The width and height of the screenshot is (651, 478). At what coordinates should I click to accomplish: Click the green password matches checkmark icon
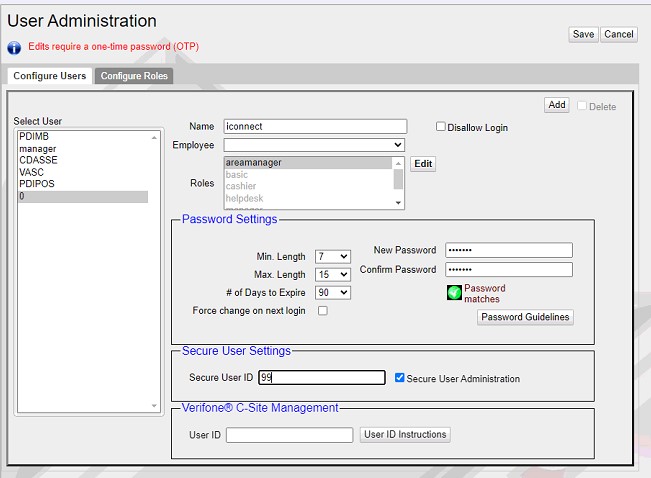click(454, 293)
